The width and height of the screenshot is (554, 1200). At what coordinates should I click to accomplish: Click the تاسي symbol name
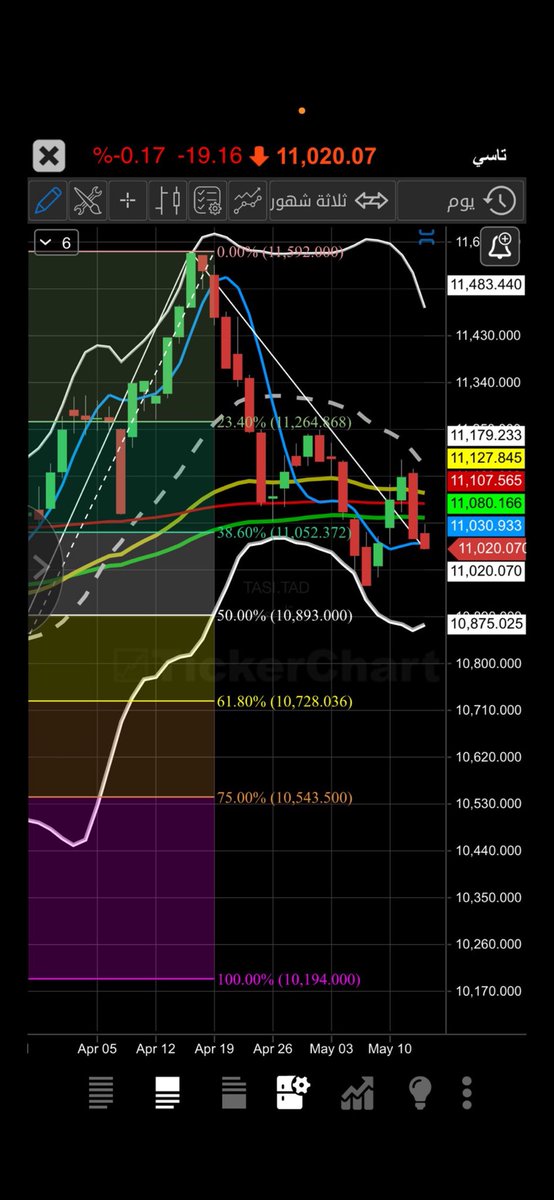click(x=489, y=156)
